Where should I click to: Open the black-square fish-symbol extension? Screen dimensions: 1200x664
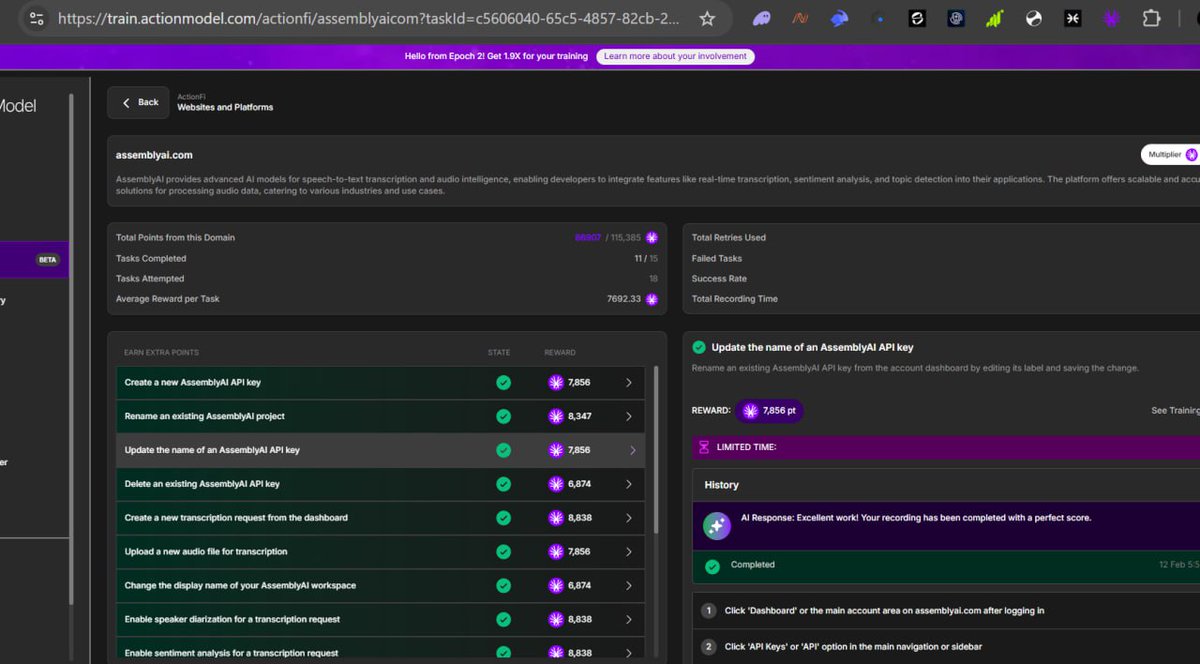1072,18
